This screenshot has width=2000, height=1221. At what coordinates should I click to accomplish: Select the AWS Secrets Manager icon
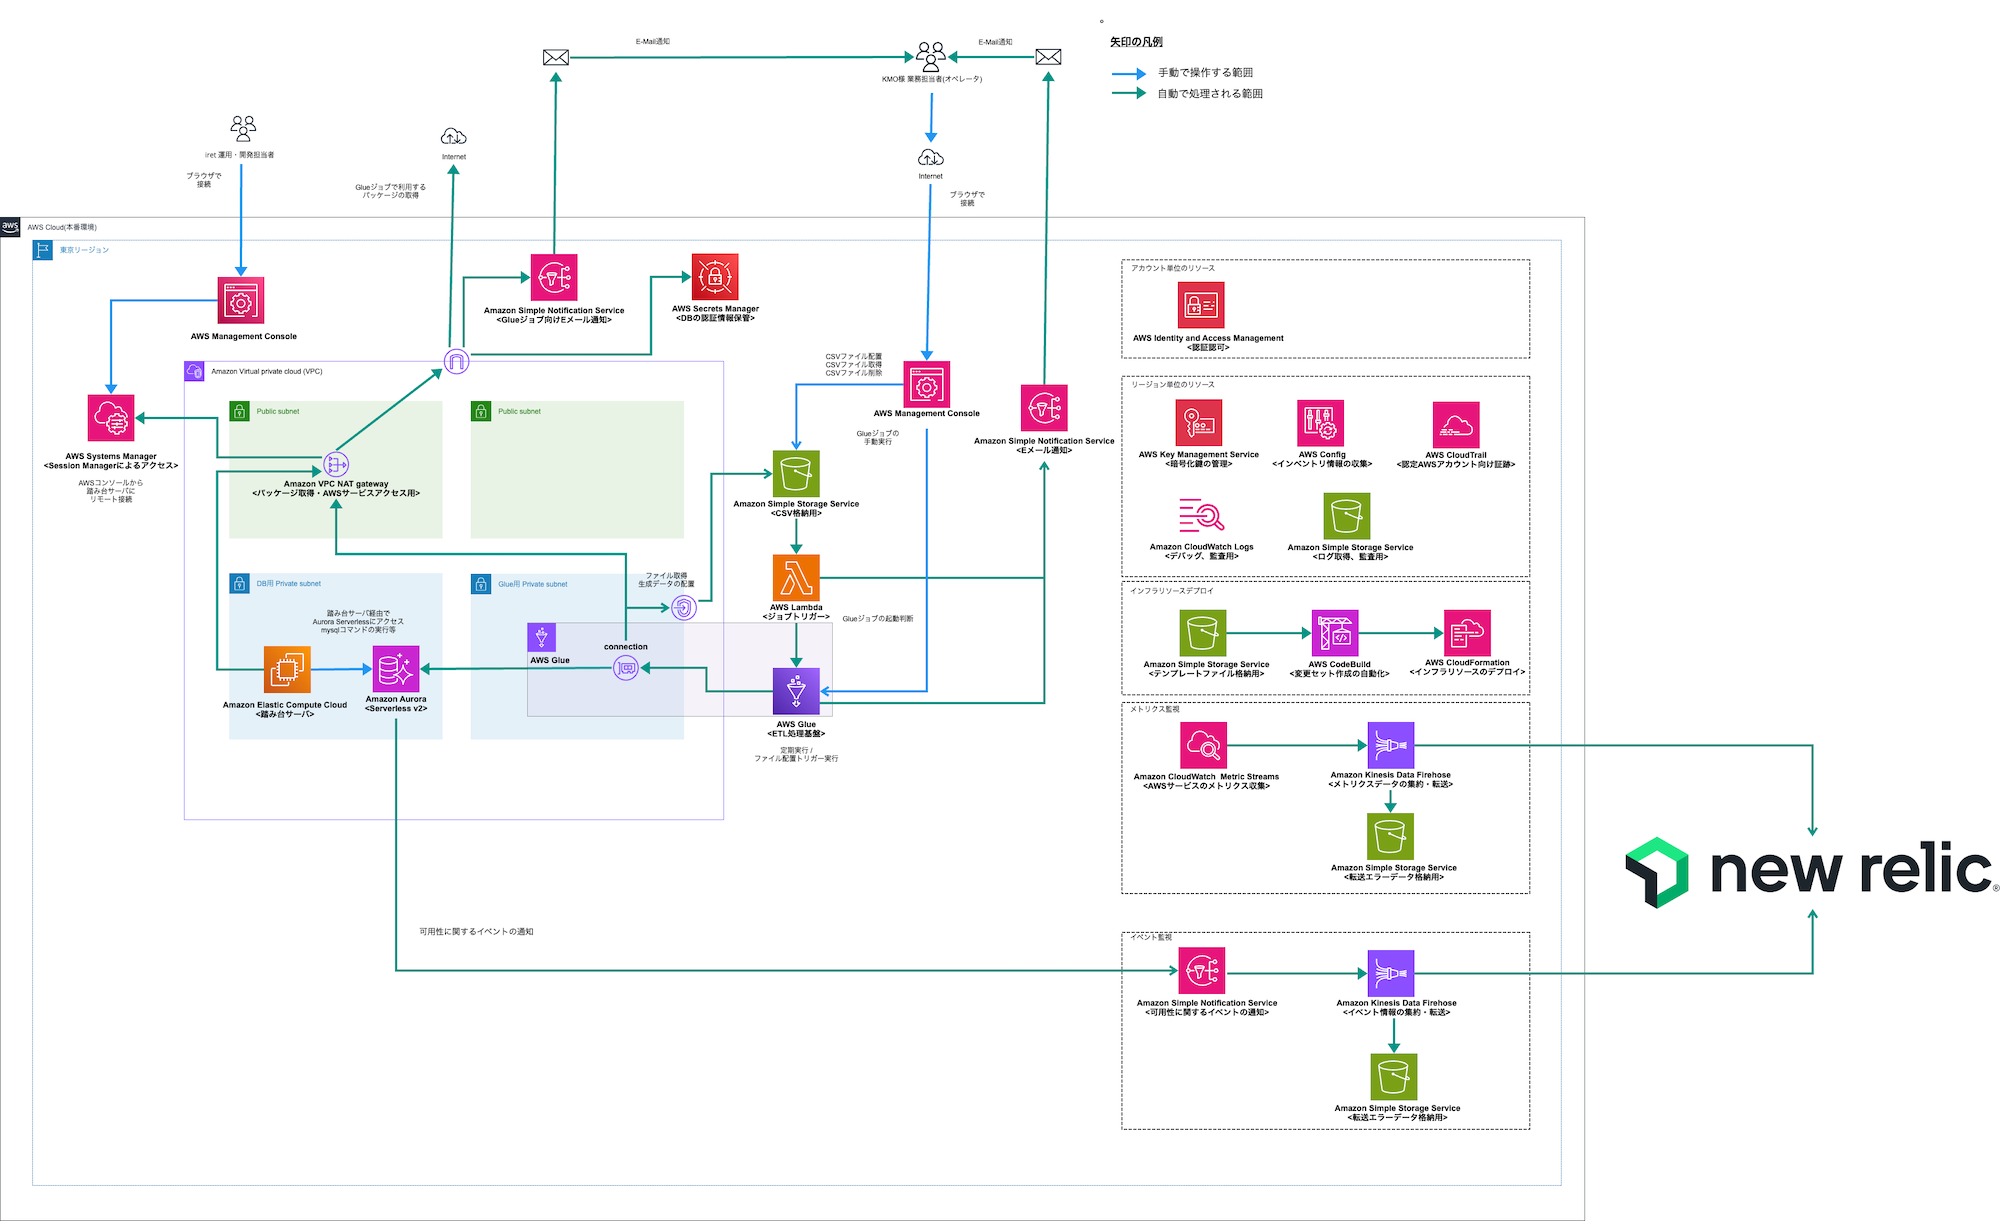715,277
